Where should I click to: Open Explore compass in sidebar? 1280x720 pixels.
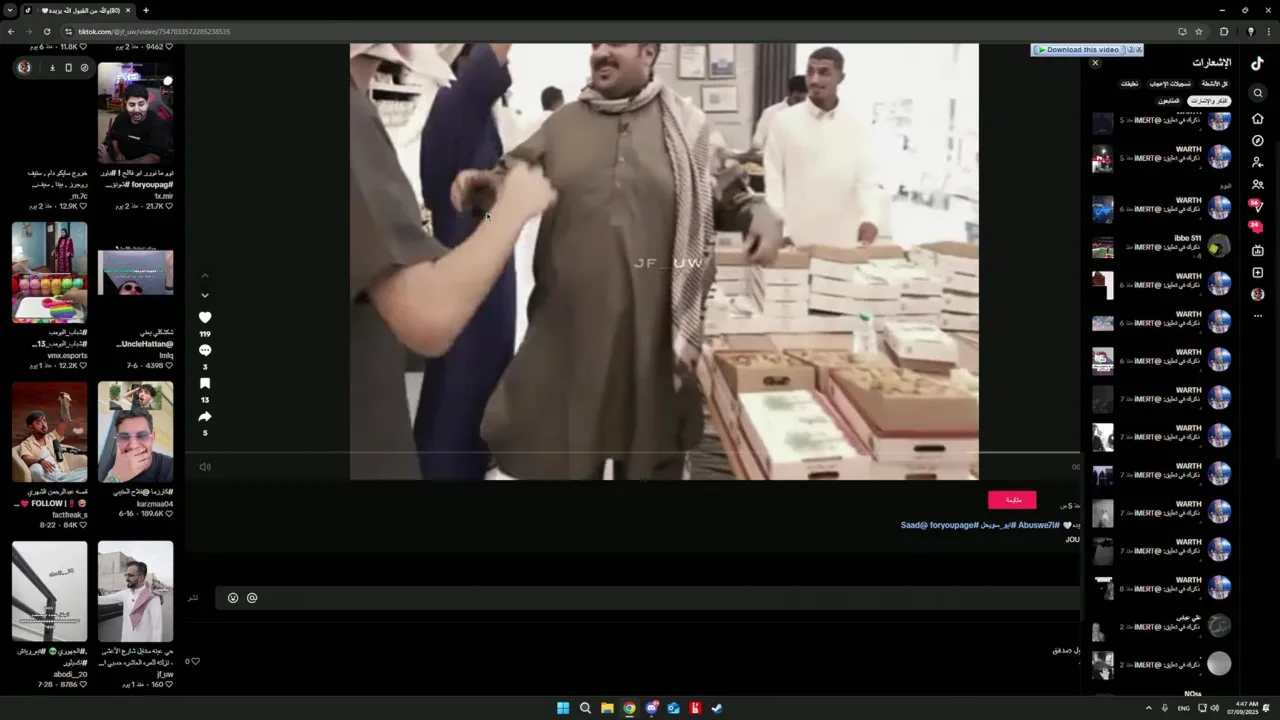pos(1258,141)
